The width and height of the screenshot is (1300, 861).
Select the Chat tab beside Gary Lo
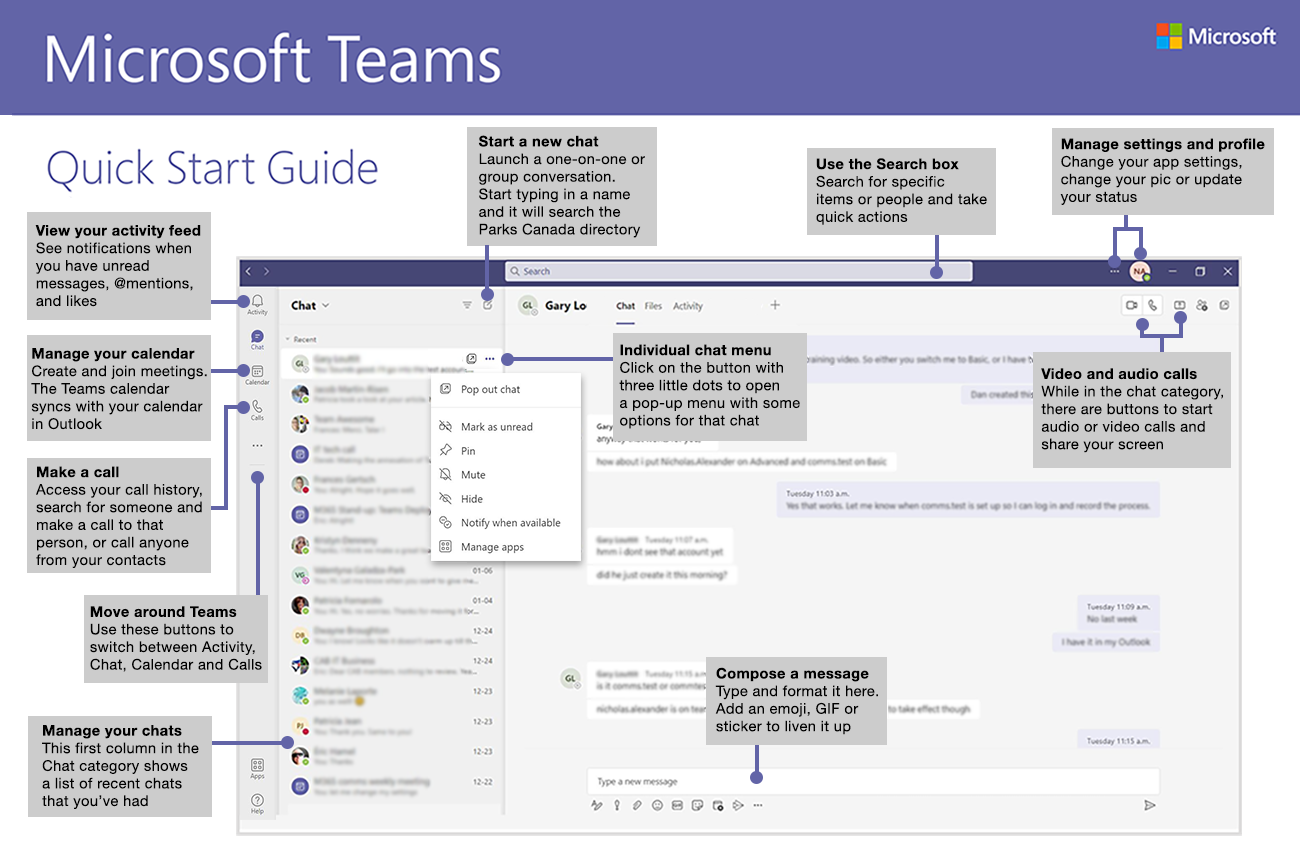pyautogui.click(x=626, y=306)
